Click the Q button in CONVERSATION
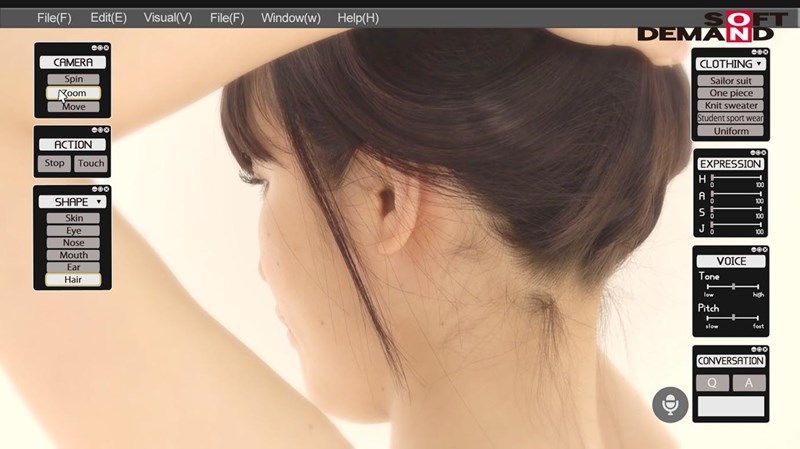This screenshot has height=449, width=800. 710,383
